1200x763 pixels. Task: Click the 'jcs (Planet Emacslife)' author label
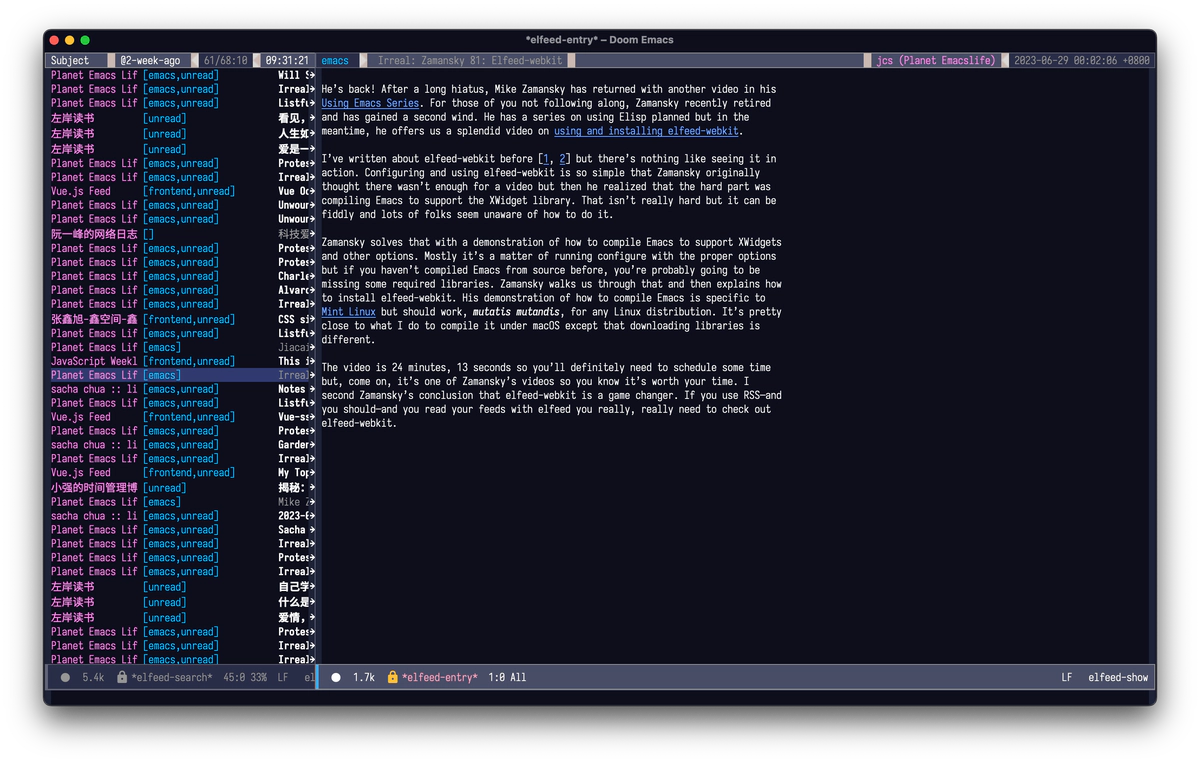pyautogui.click(x=936, y=61)
